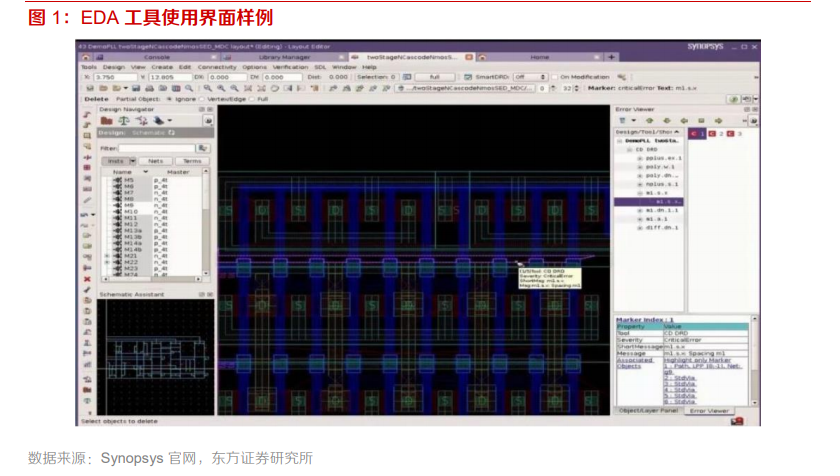
Task: Click the green circular icon below Marker text
Action: pyautogui.click(x=733, y=99)
